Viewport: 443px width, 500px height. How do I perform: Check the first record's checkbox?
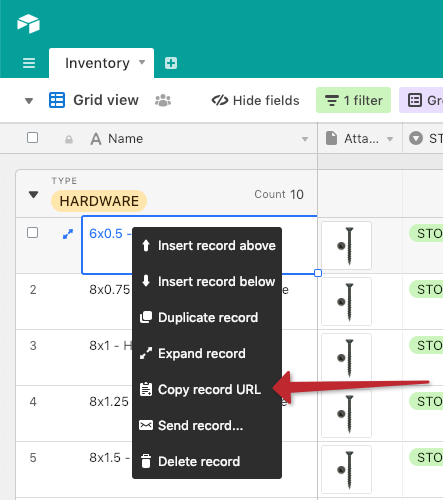32,232
